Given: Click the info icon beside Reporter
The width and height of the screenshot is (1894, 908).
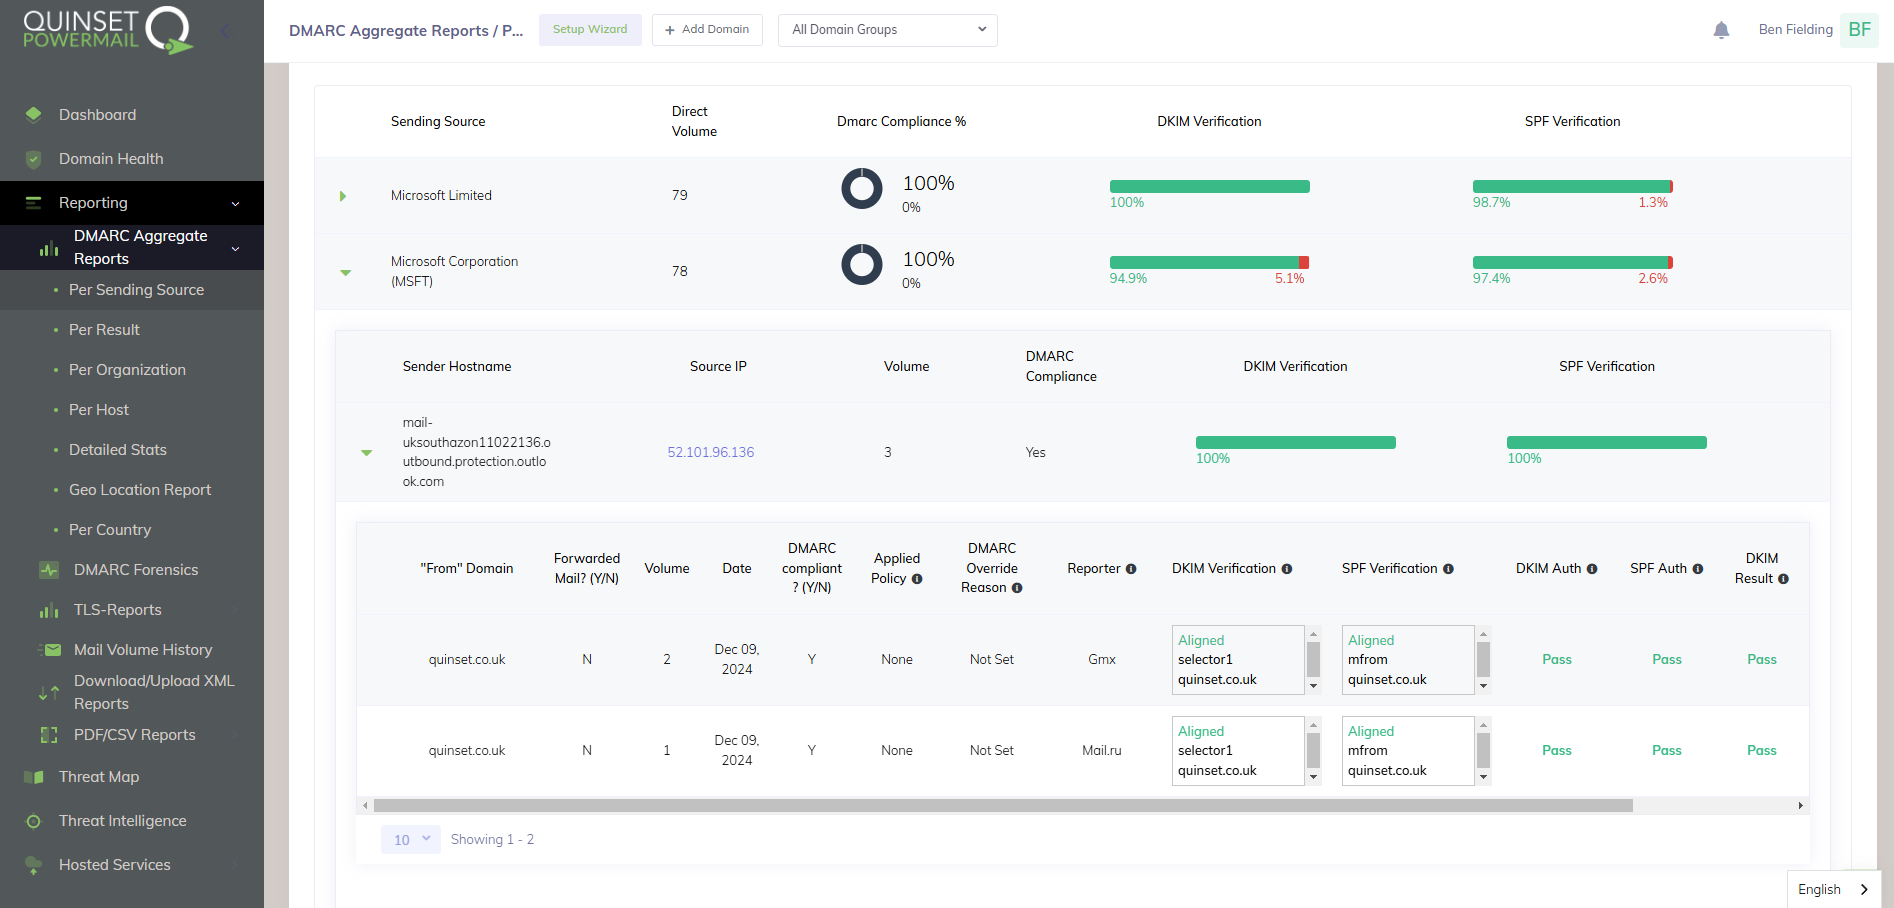Looking at the screenshot, I should [x=1131, y=569].
